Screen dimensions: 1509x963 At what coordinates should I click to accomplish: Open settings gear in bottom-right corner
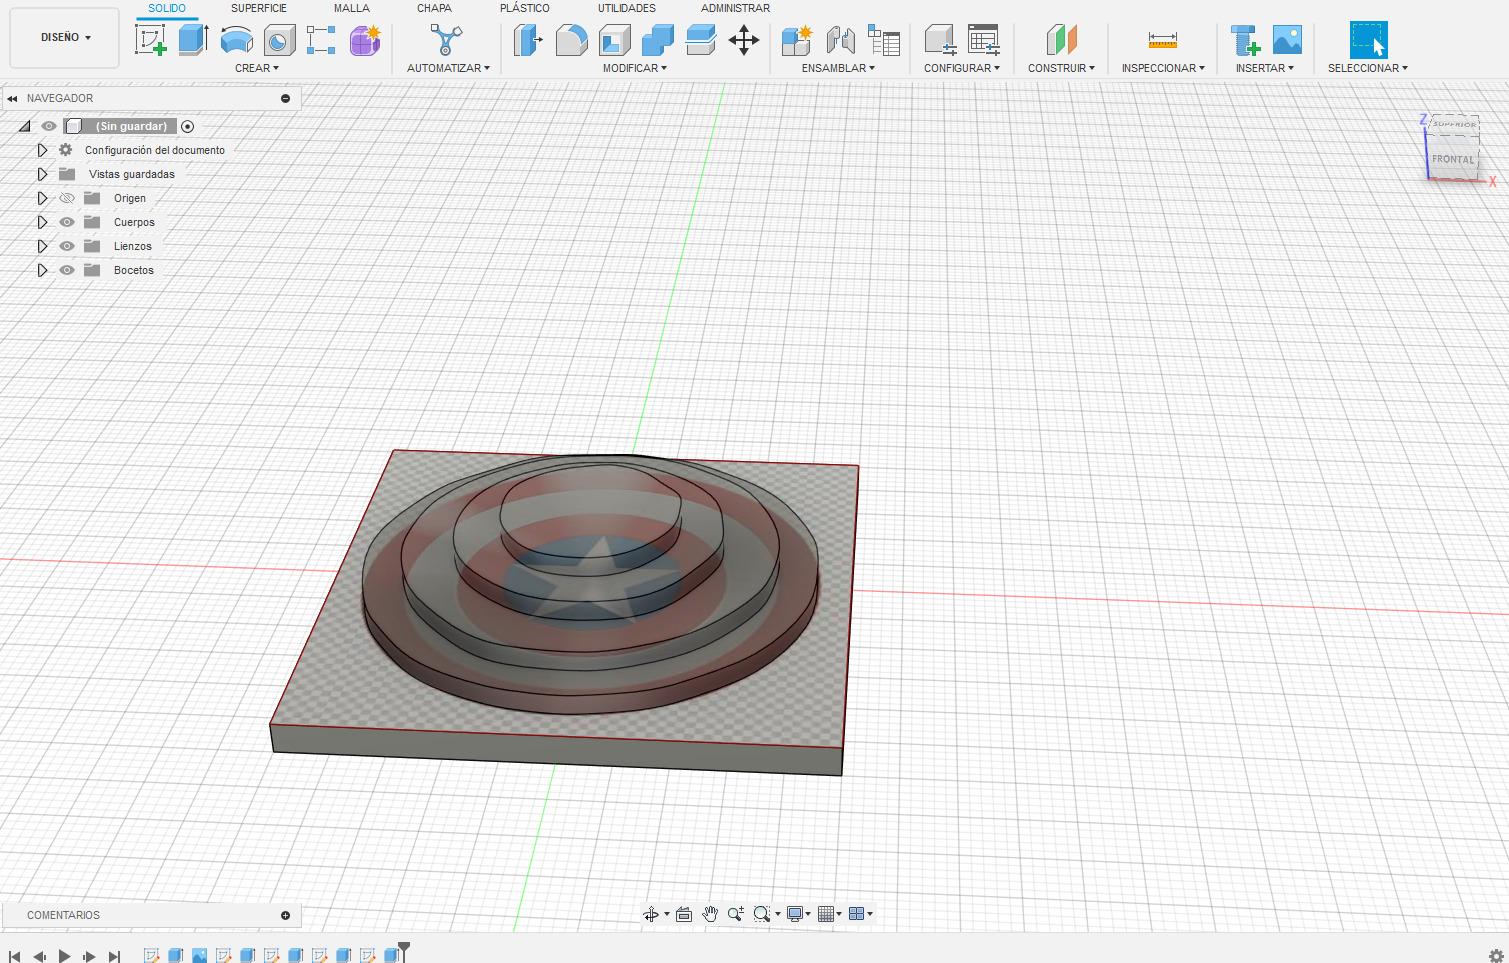[1496, 956]
